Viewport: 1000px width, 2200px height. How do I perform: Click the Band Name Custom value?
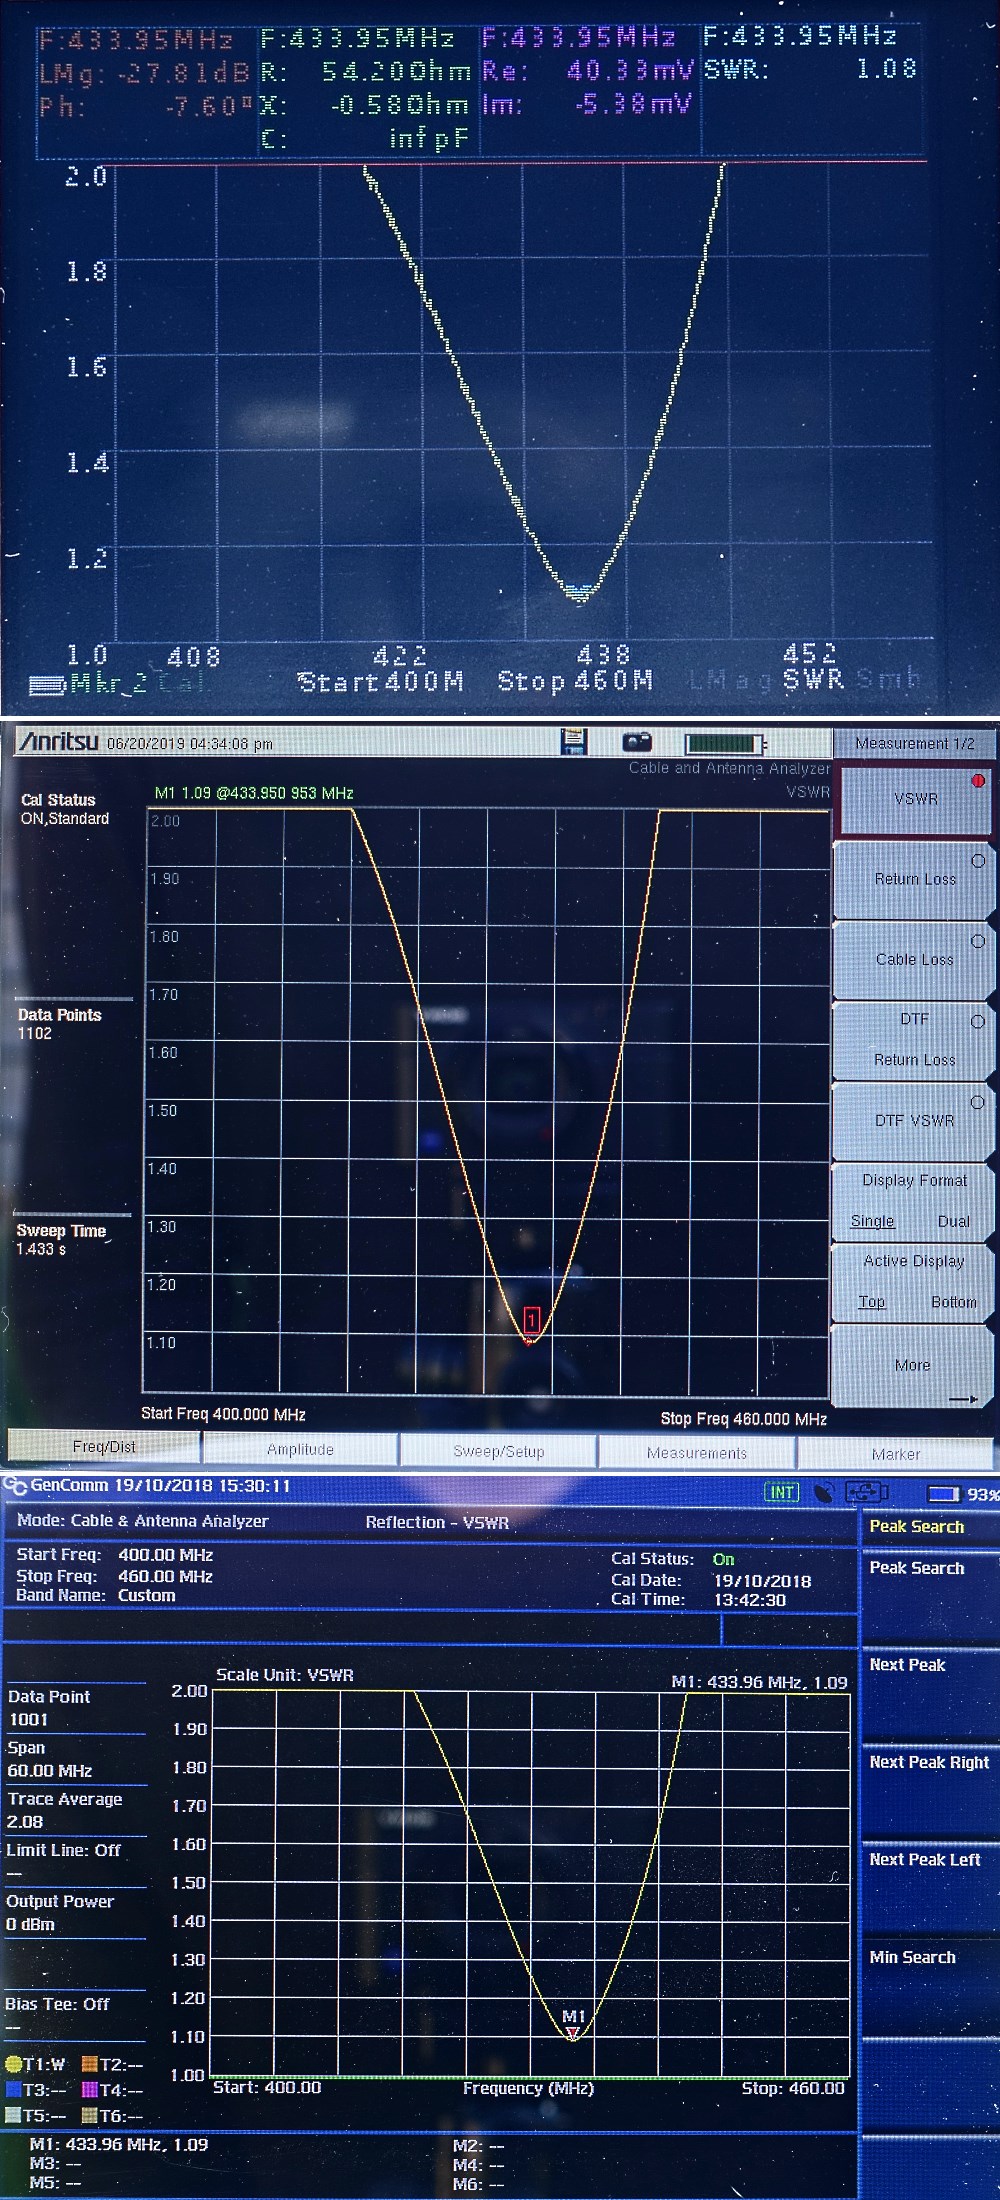click(x=146, y=1596)
